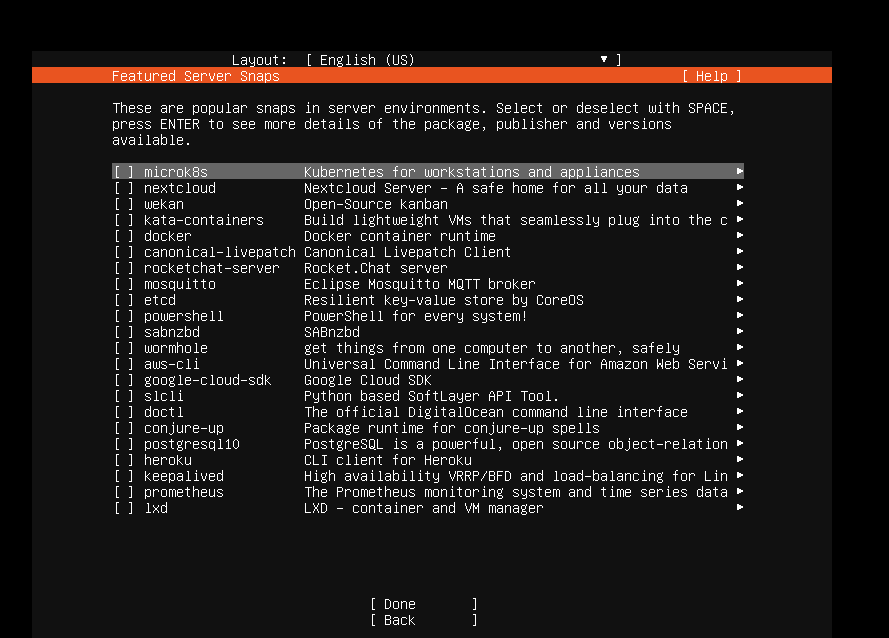Screen dimensions: 889x638
Task: Toggle the sabnzbd checkbox
Action: point(124,332)
